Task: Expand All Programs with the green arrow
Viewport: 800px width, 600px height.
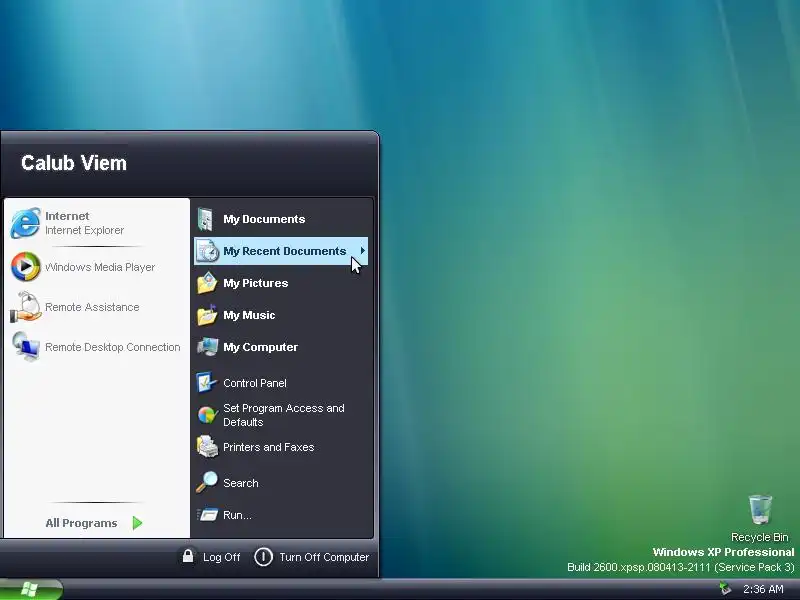Action: [x=137, y=523]
